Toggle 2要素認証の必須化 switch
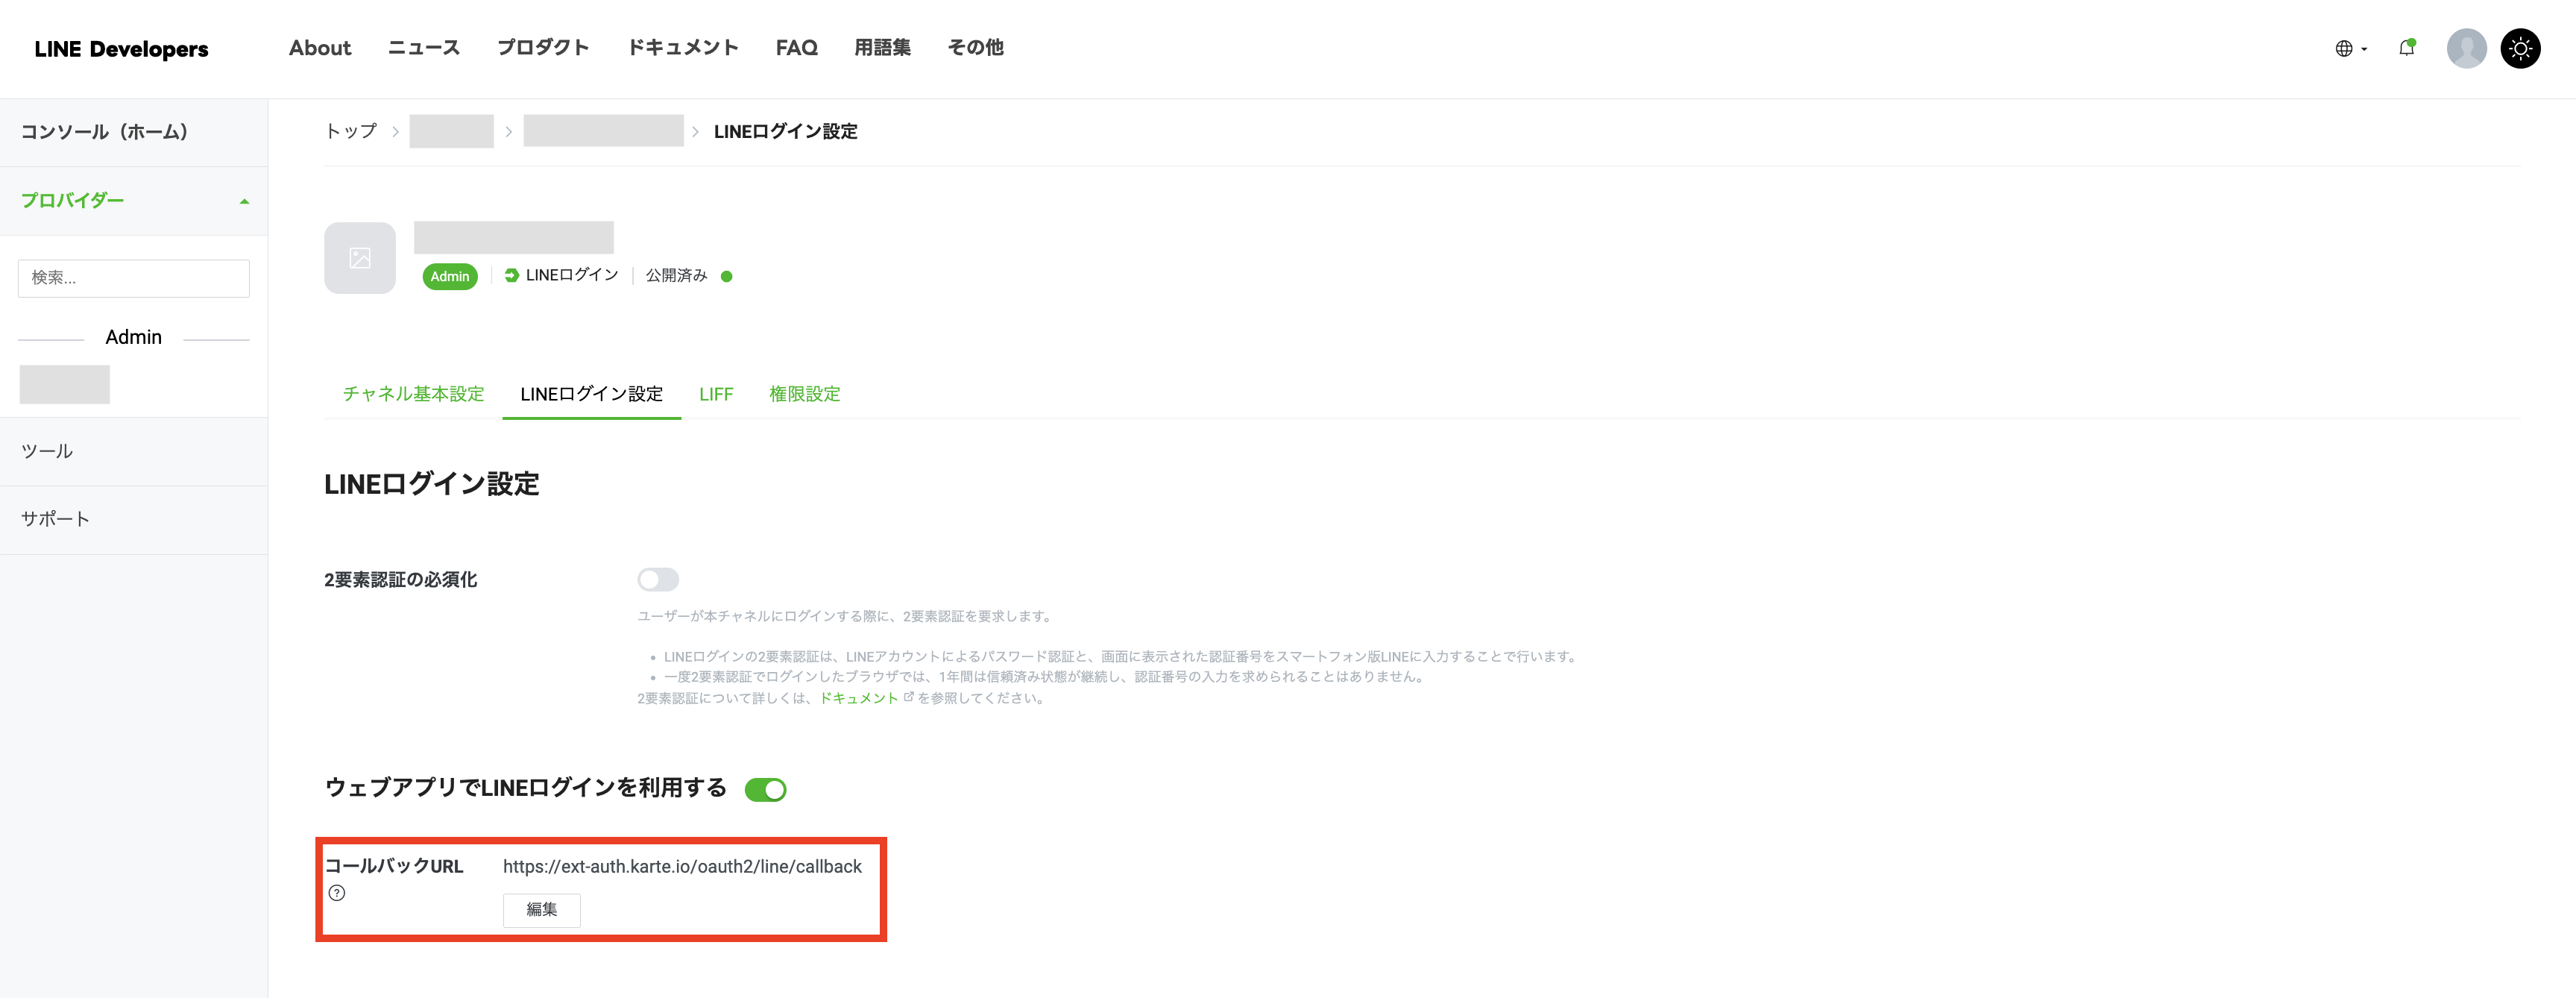The image size is (2576, 998). click(658, 579)
